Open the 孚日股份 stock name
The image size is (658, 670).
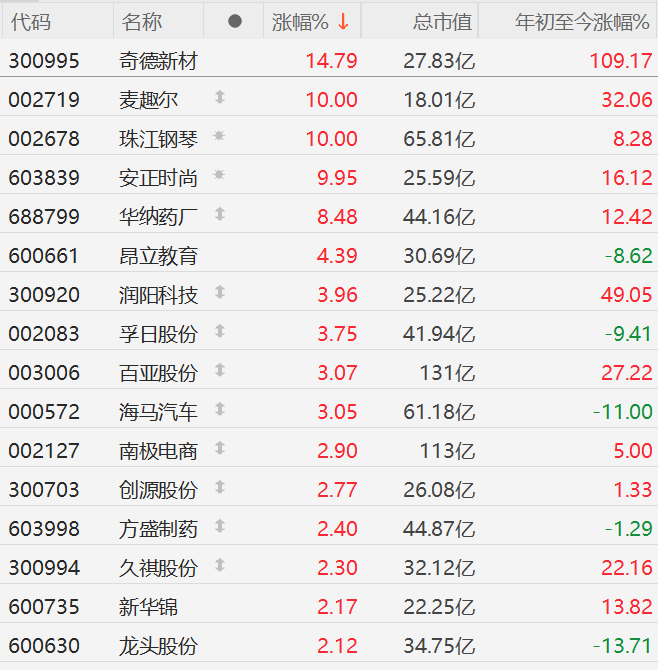158,334
